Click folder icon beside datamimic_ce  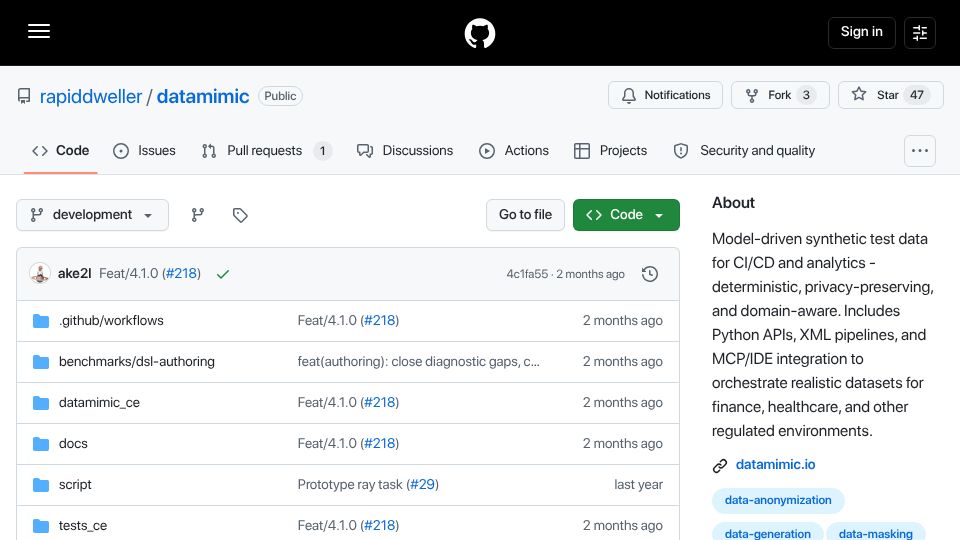(41, 403)
